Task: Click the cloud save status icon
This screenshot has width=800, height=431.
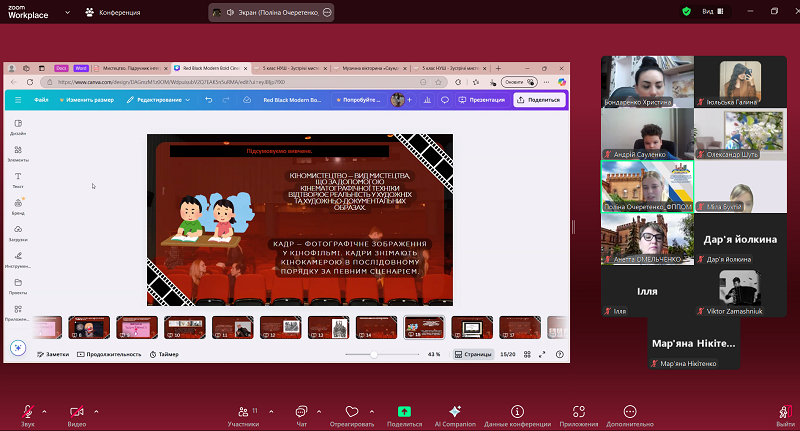Action: [247, 100]
